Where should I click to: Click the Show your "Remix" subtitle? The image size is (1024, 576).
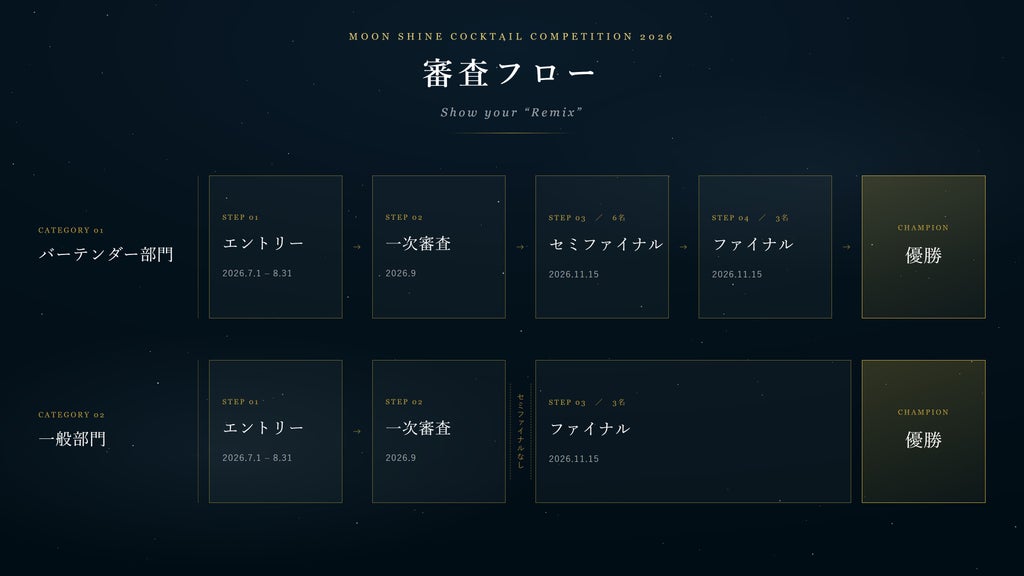pyautogui.click(x=511, y=112)
